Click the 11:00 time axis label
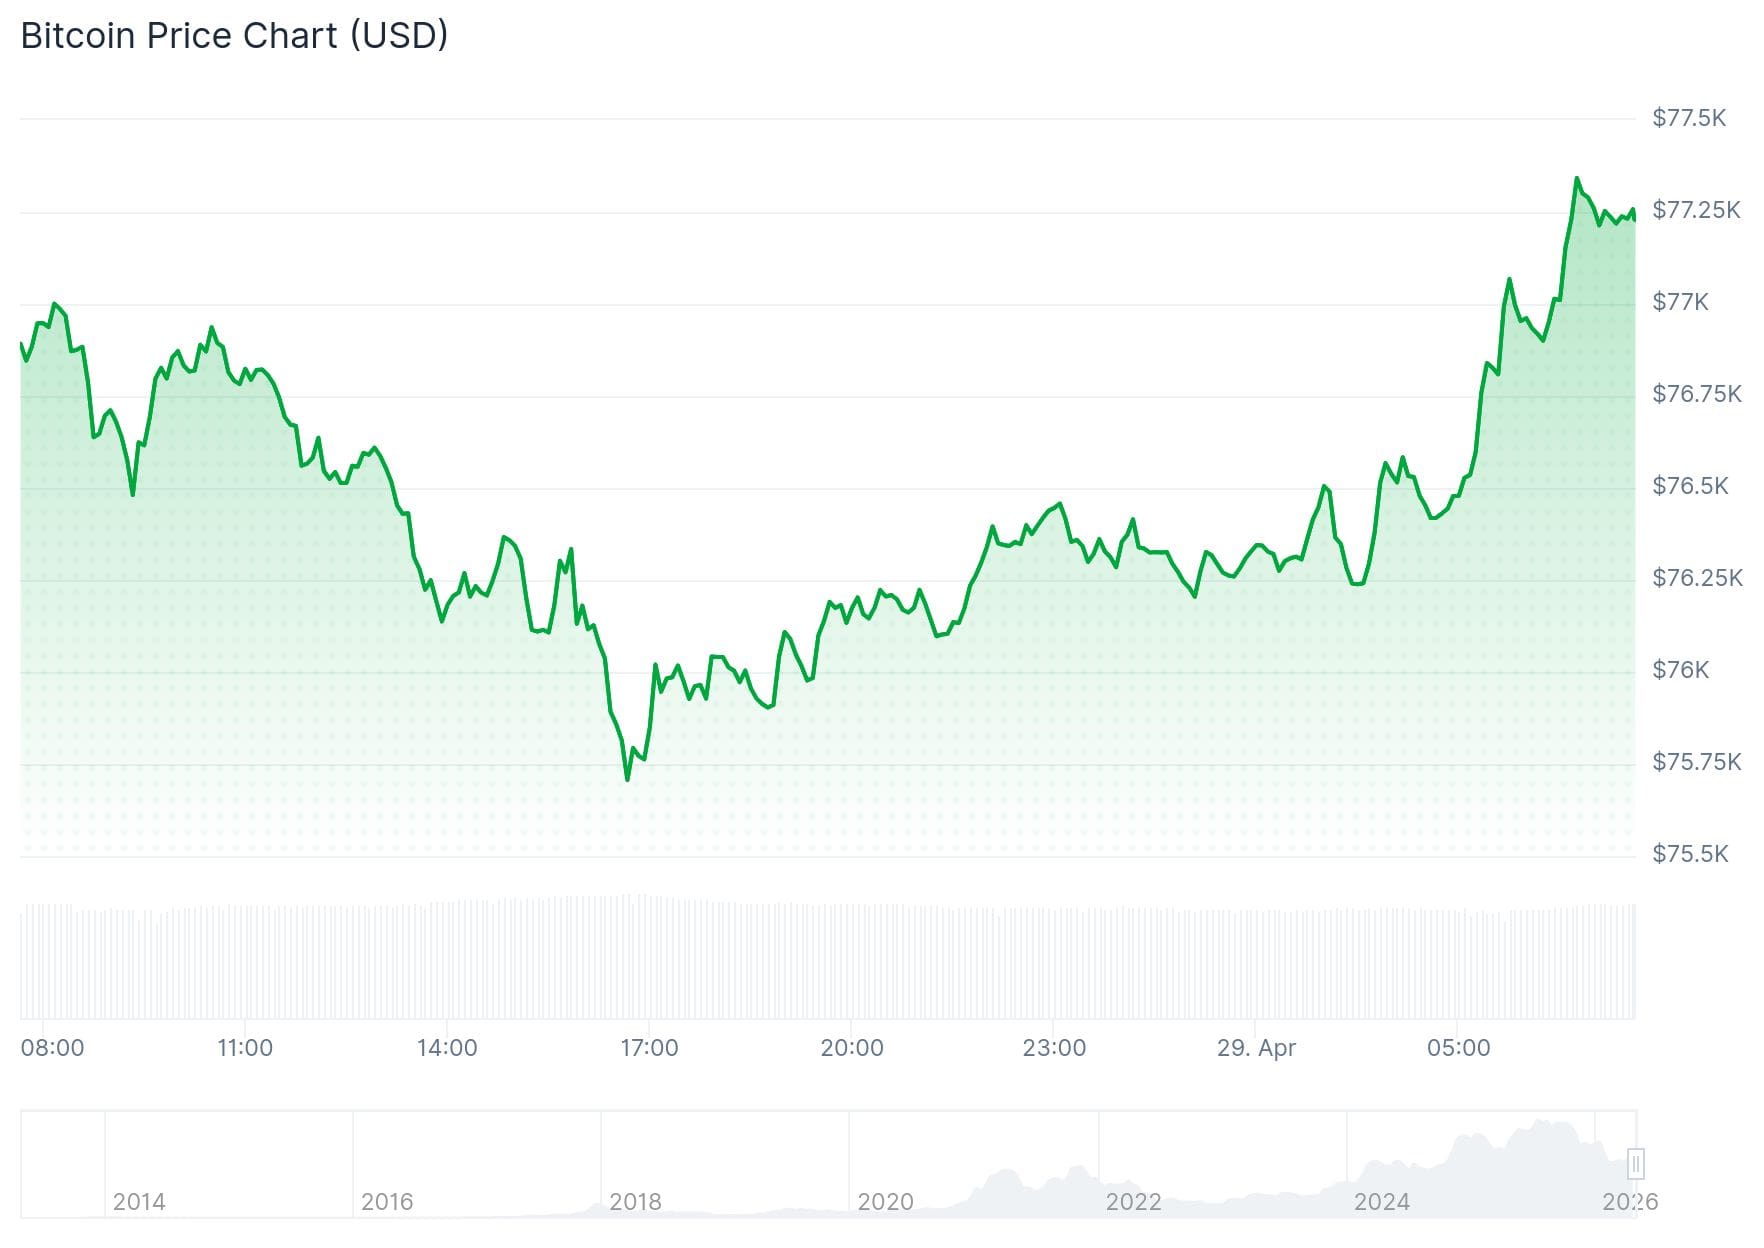Screen dimensions: 1764x1248 [x=245, y=1047]
